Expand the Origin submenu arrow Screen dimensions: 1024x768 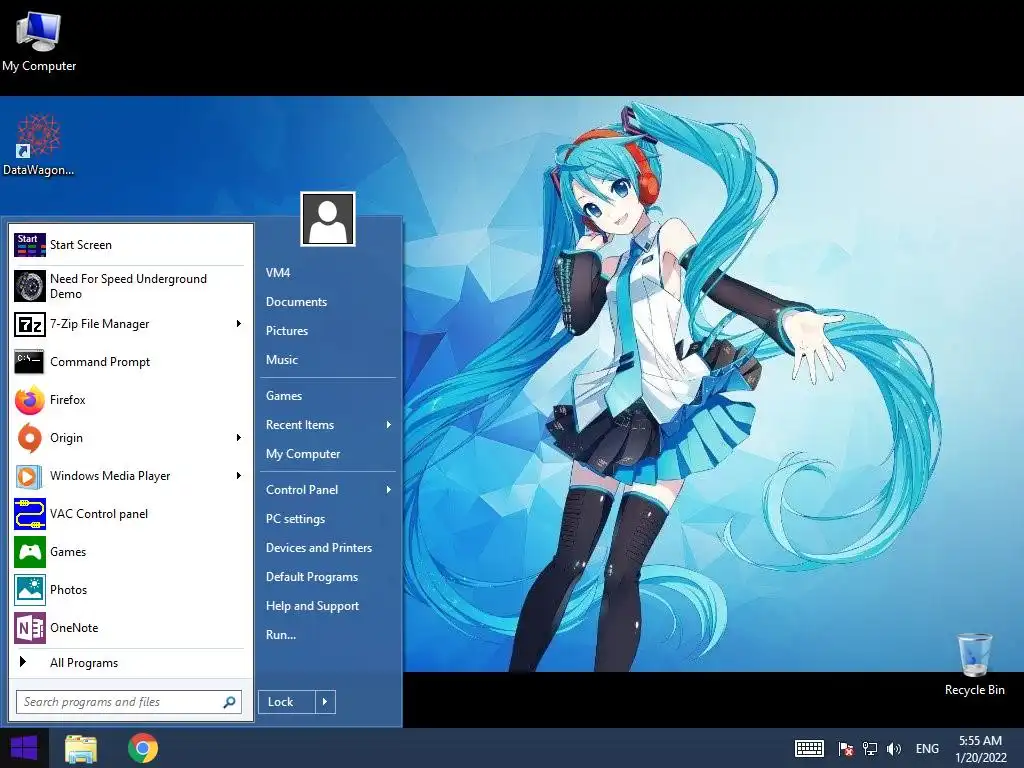(x=238, y=438)
